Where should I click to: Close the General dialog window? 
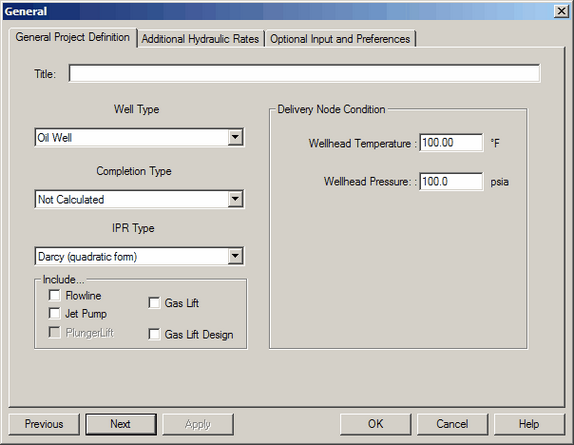[561, 11]
